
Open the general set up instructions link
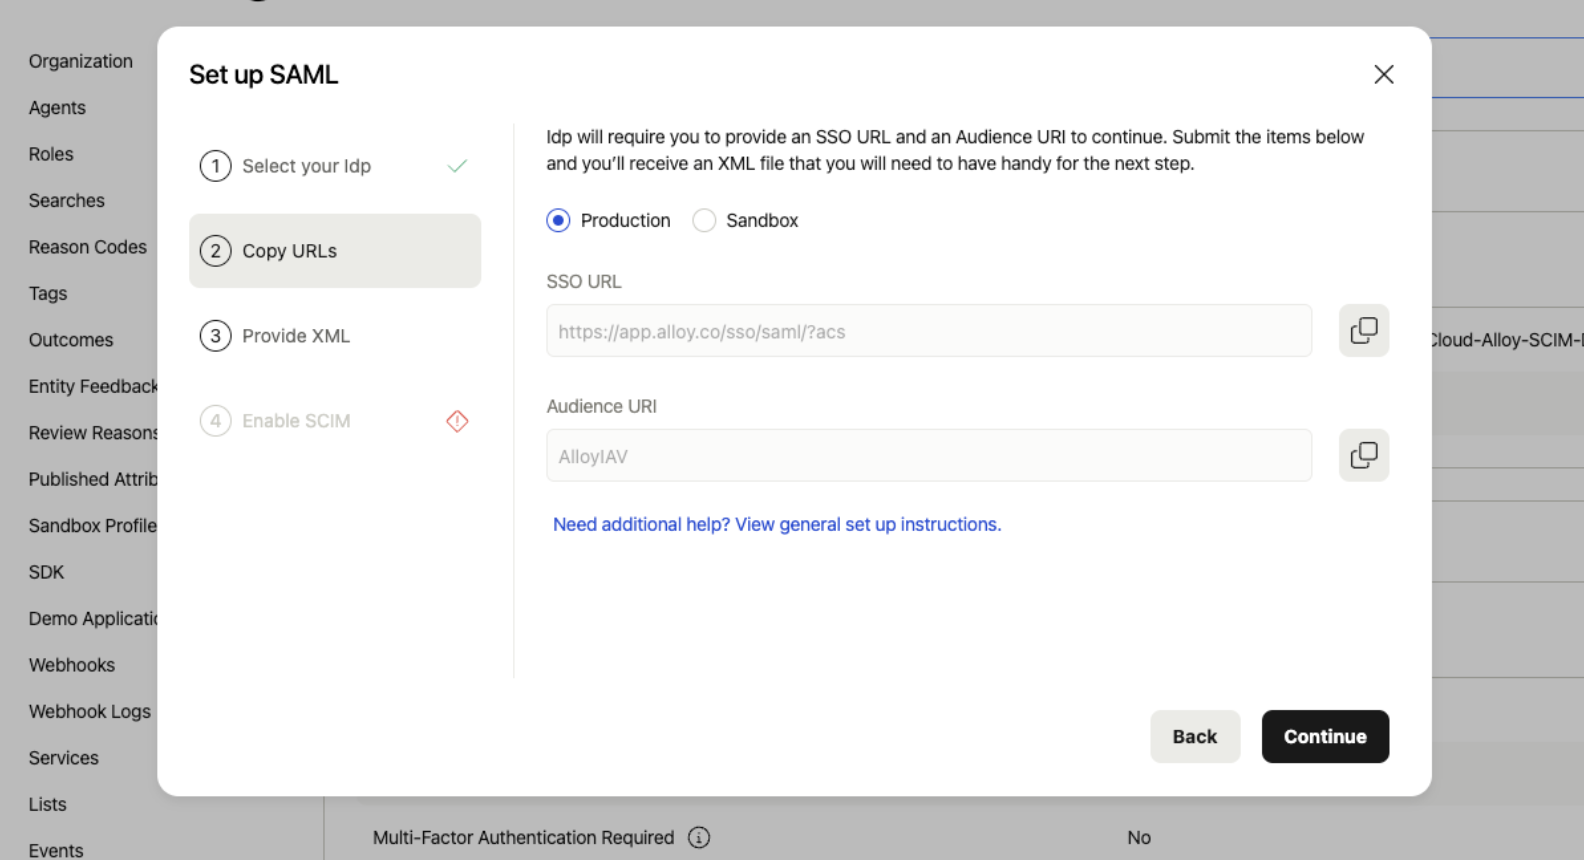pyautogui.click(x=777, y=525)
